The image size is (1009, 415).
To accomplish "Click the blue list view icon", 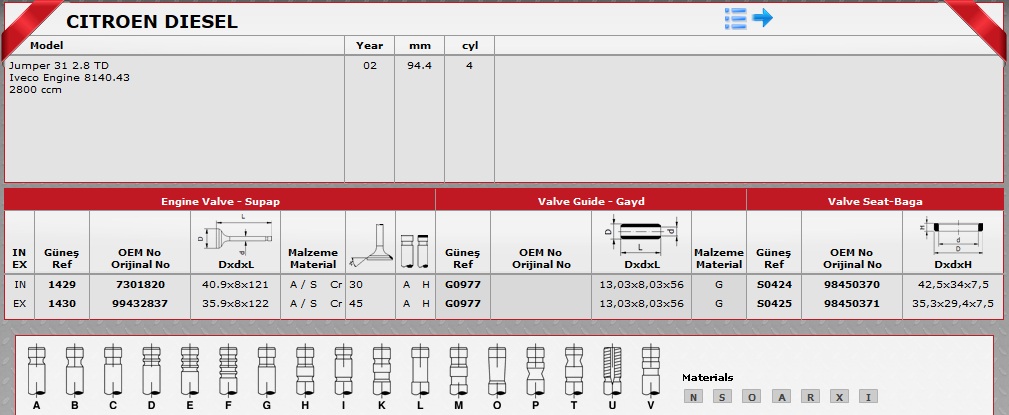I will pyautogui.click(x=735, y=18).
